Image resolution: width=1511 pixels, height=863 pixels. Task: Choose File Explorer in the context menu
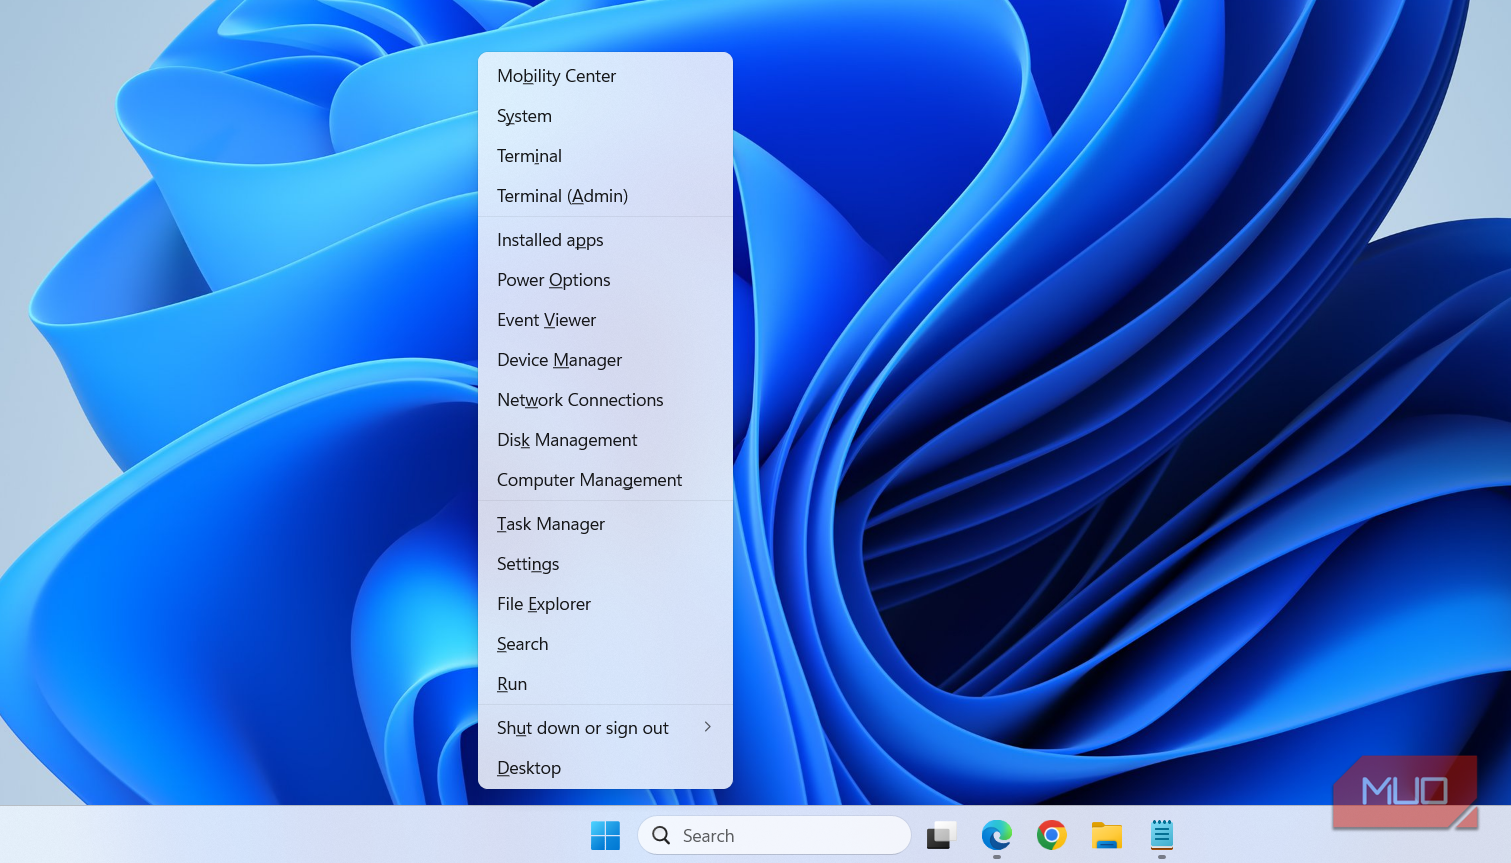[605, 604]
